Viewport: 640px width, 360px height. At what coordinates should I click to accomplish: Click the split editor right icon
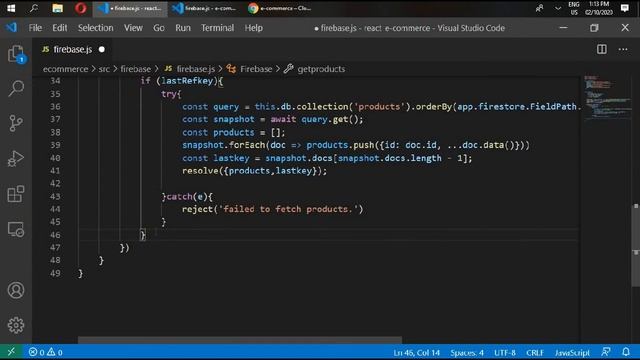[602, 49]
